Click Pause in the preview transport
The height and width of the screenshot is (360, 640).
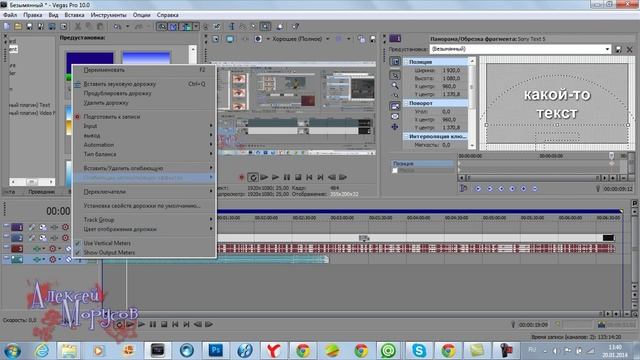pyautogui.click(x=287, y=177)
